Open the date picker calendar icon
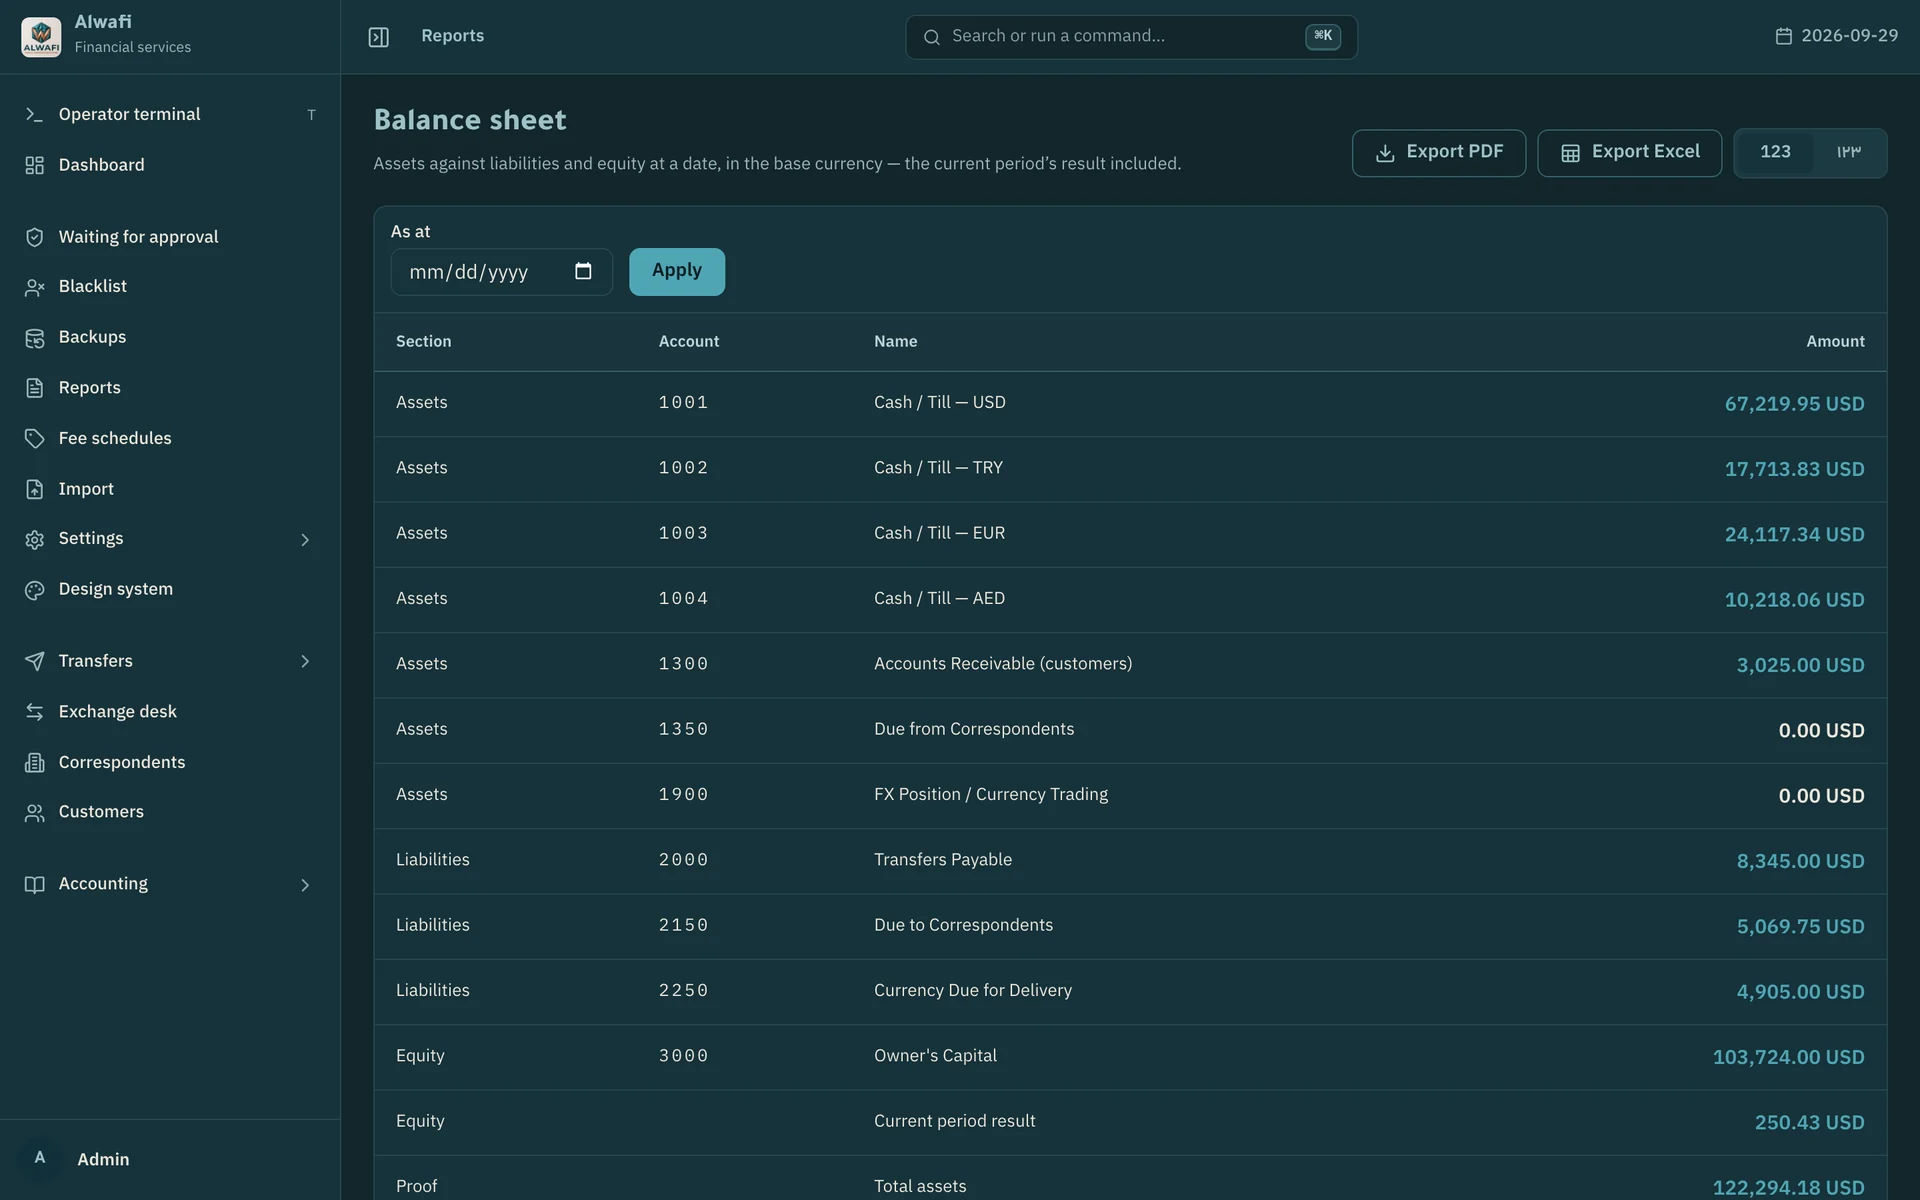The width and height of the screenshot is (1920, 1200). tap(583, 271)
